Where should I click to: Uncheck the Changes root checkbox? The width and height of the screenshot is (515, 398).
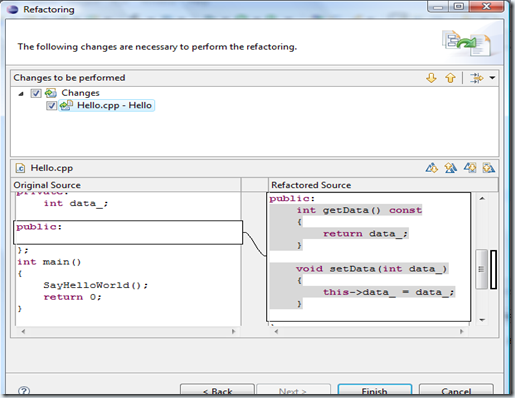(x=36, y=93)
